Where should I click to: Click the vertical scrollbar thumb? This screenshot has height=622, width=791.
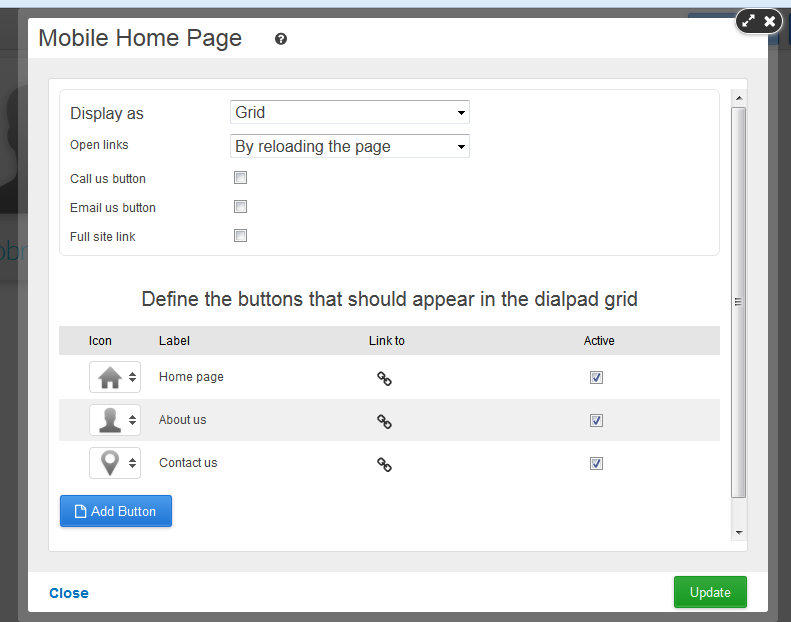pos(739,302)
